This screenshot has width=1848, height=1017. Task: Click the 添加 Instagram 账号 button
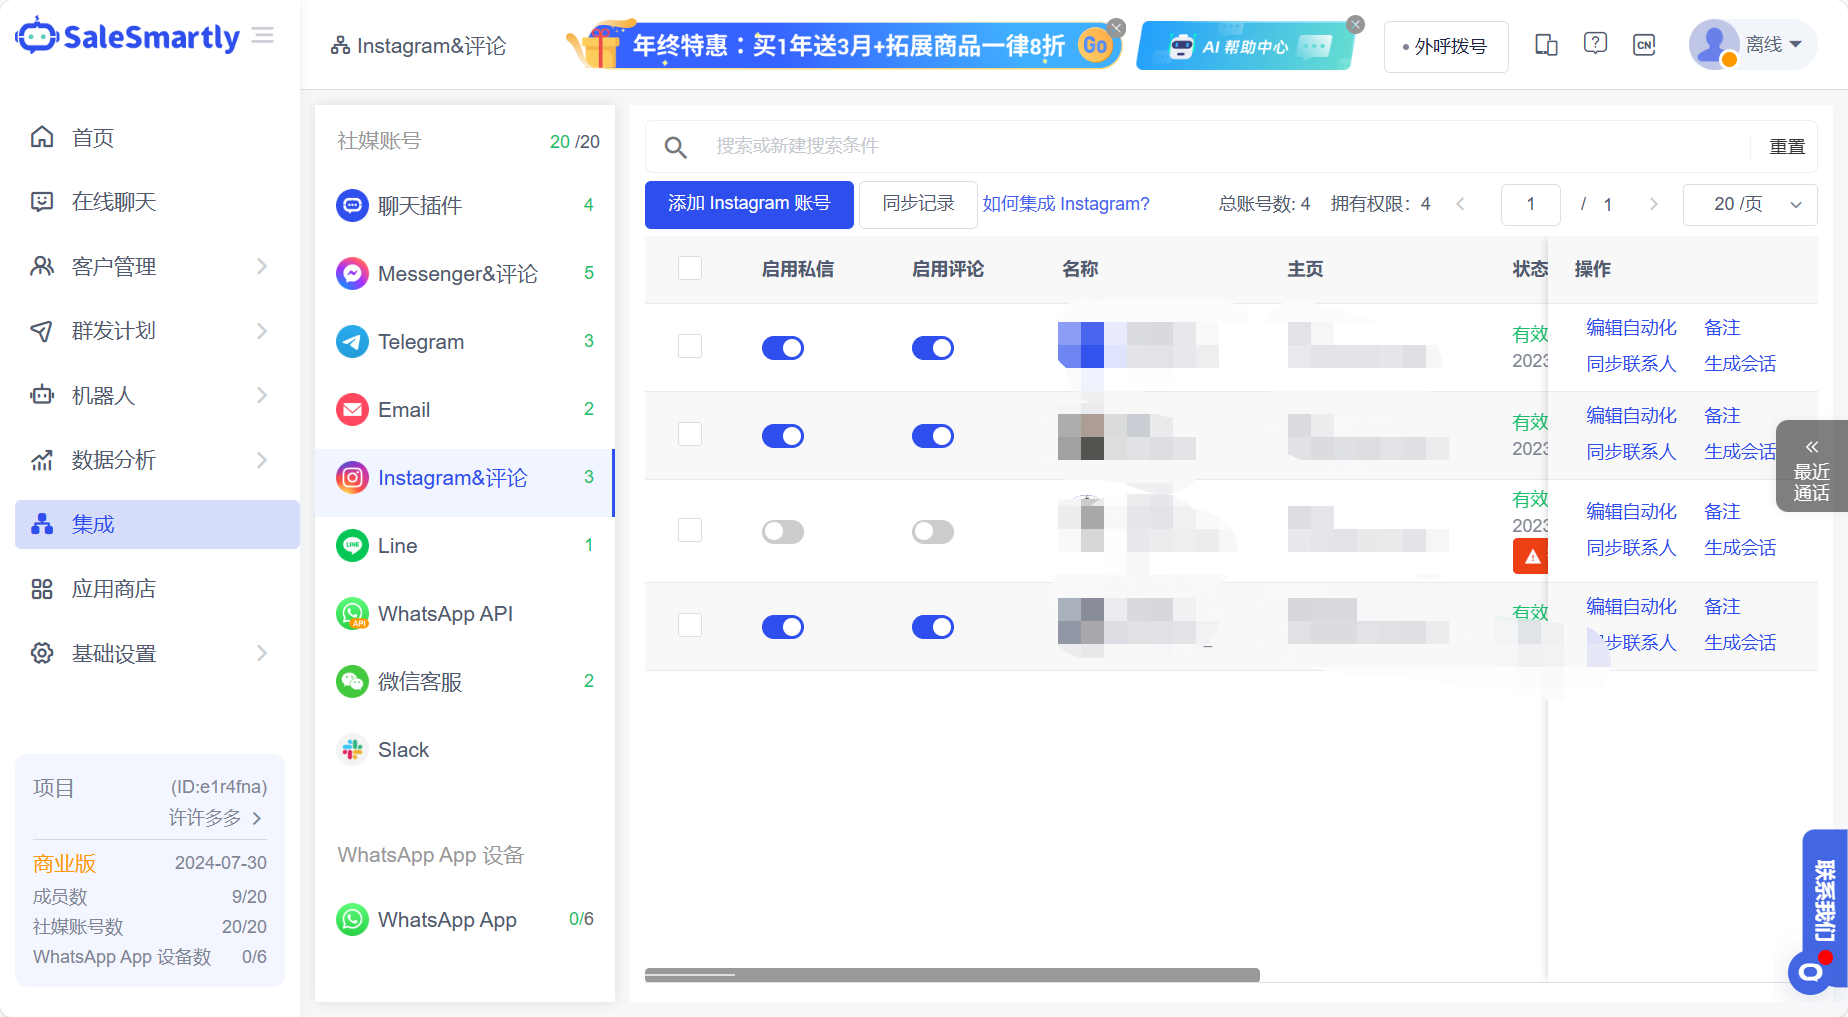(749, 204)
